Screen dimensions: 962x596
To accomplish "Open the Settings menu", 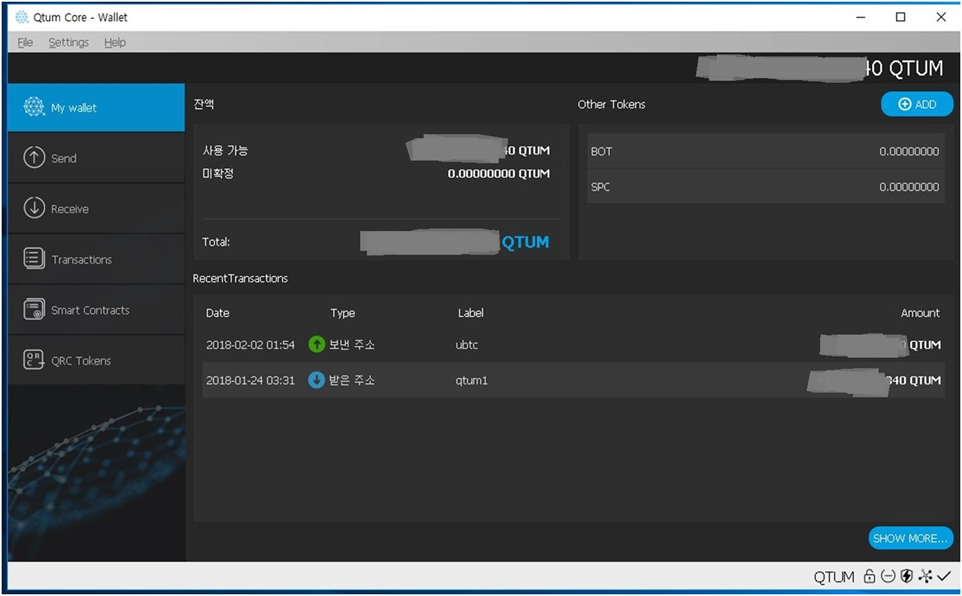I will click(x=69, y=42).
